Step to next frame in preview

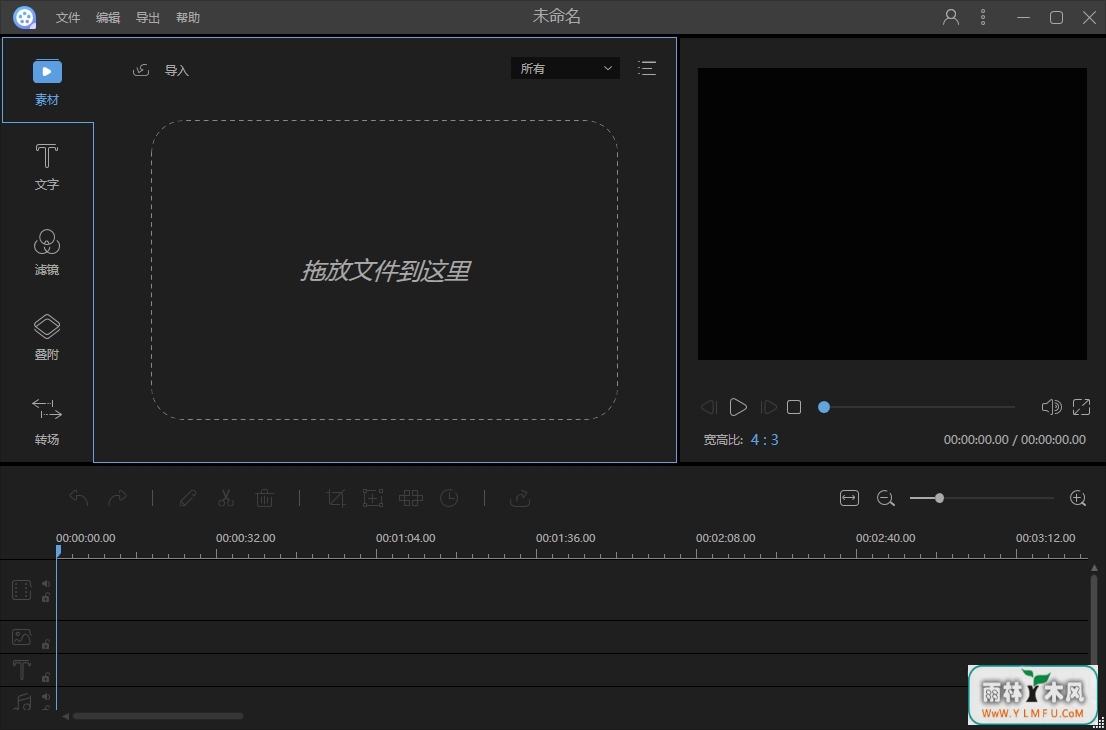coord(768,407)
